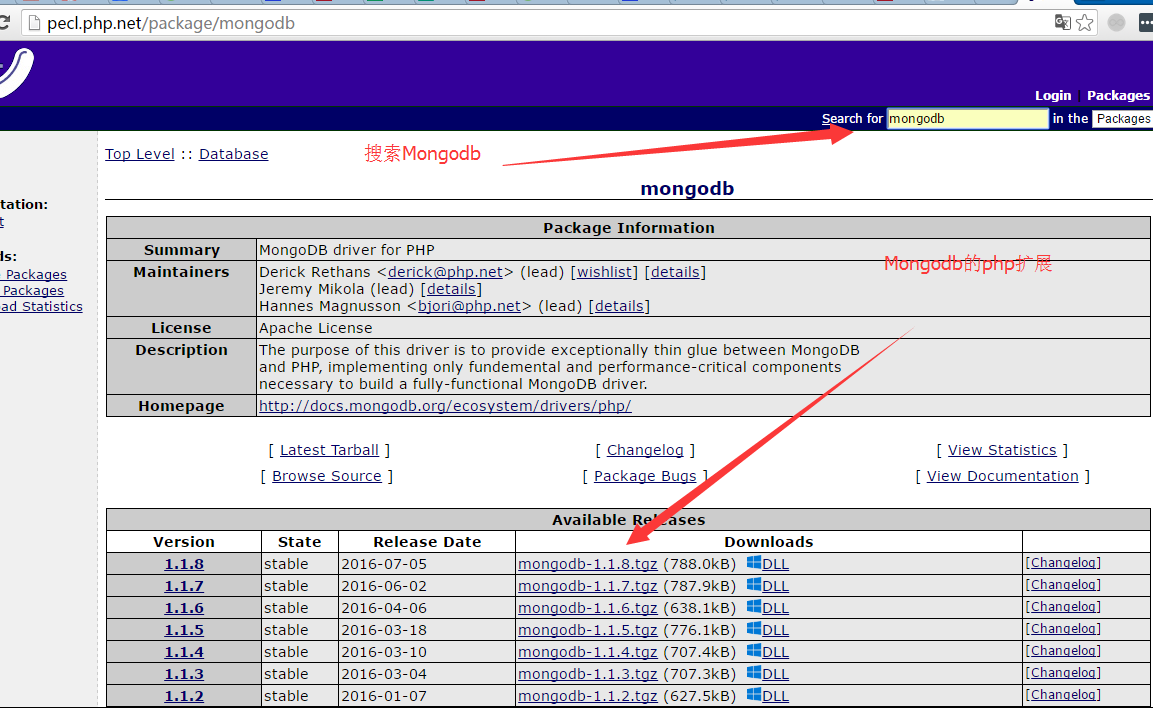
Task: Download mongodb-1.1.8.tgz
Action: coord(588,564)
